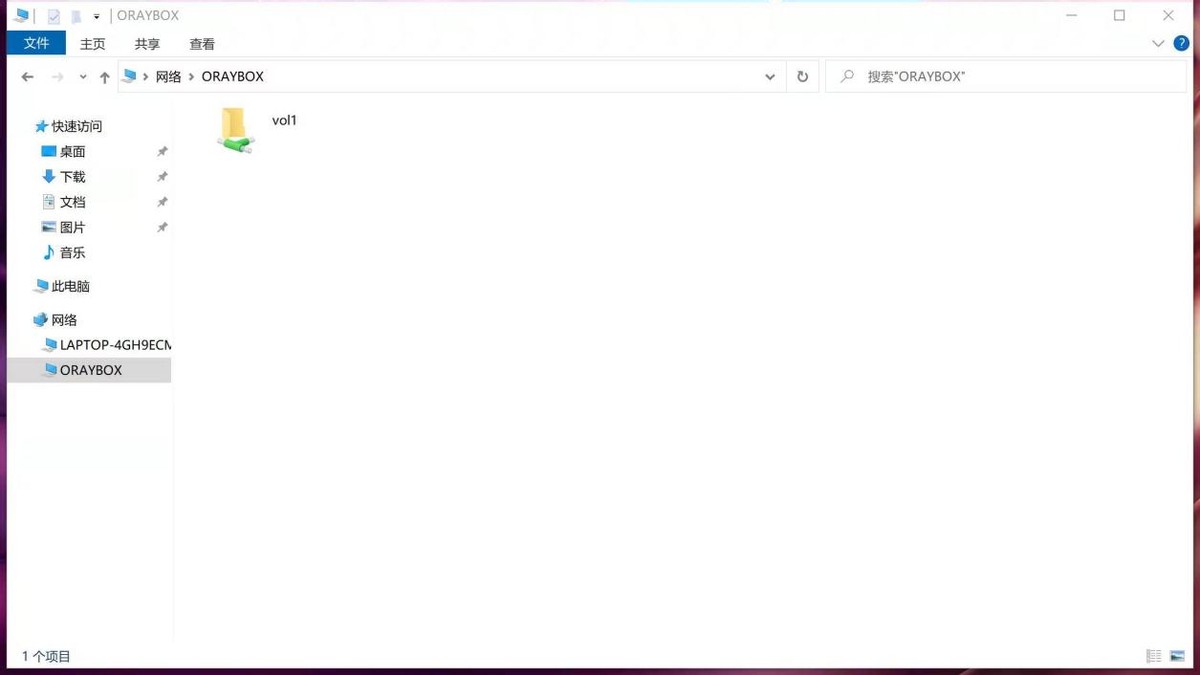Click the properties icon in quick access toolbar
The height and width of the screenshot is (675, 1200).
pyautogui.click(x=54, y=16)
